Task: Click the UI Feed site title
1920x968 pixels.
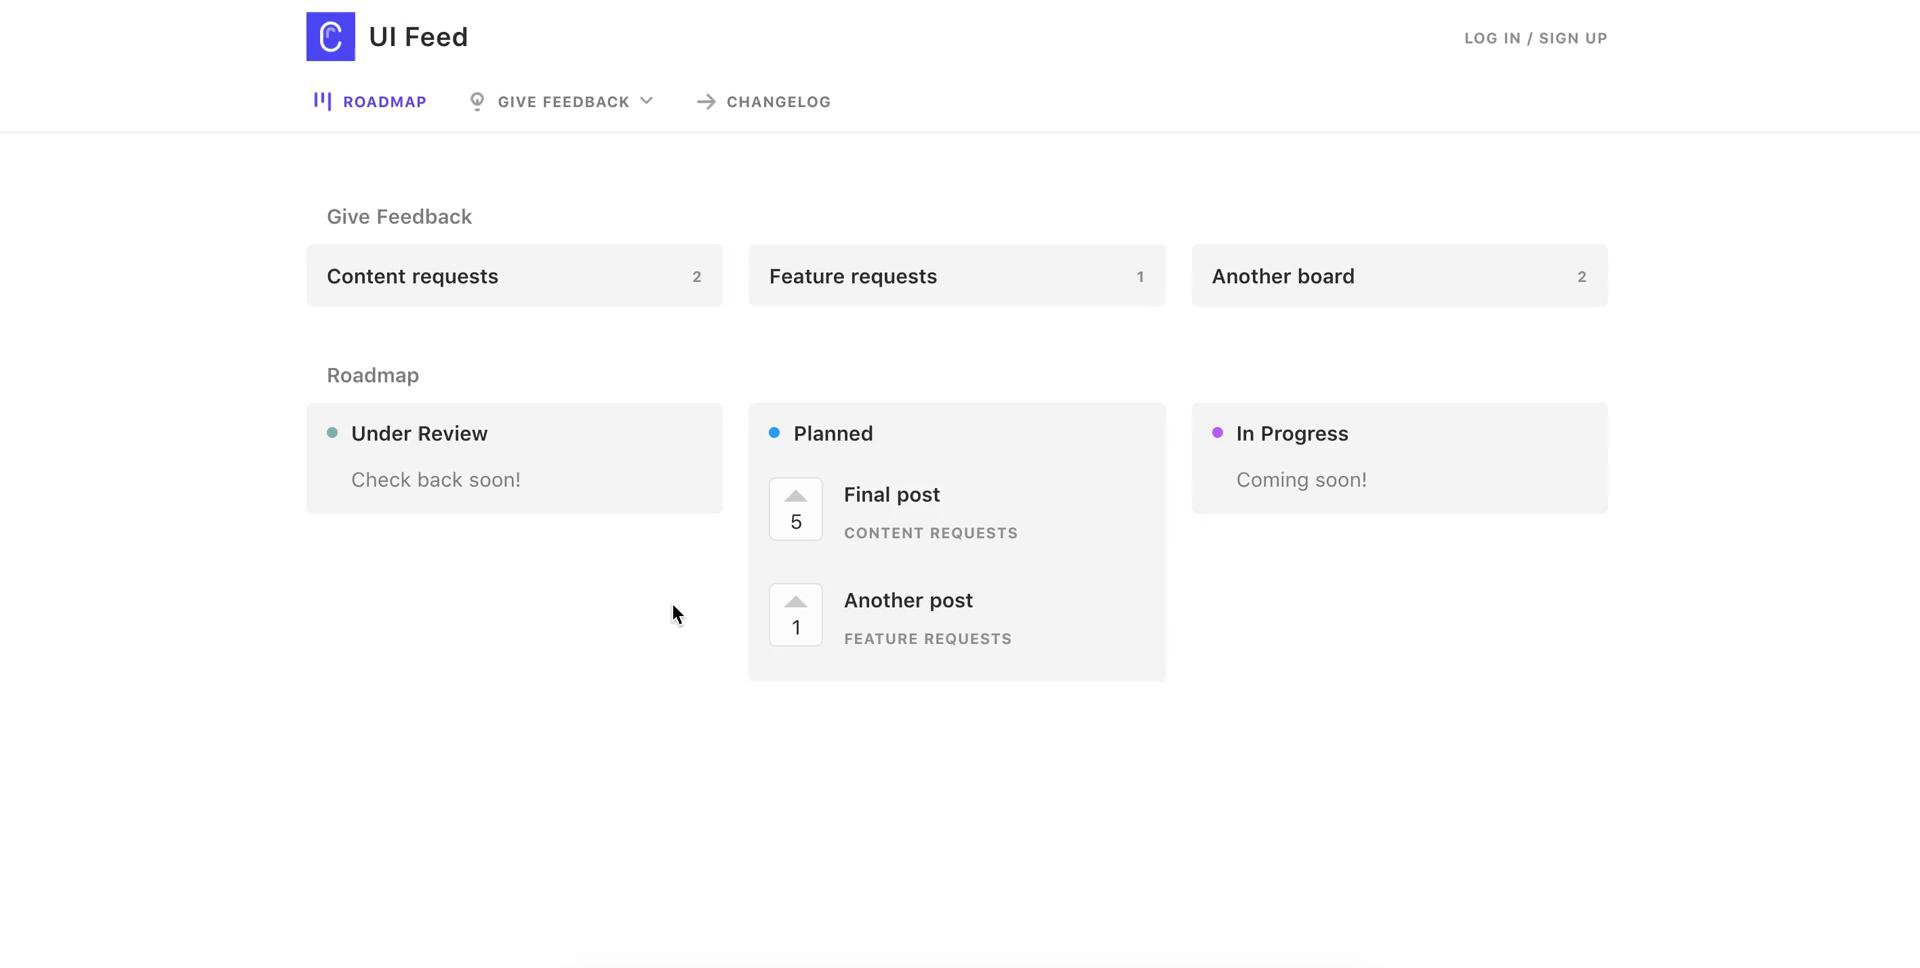Action: [x=418, y=37]
